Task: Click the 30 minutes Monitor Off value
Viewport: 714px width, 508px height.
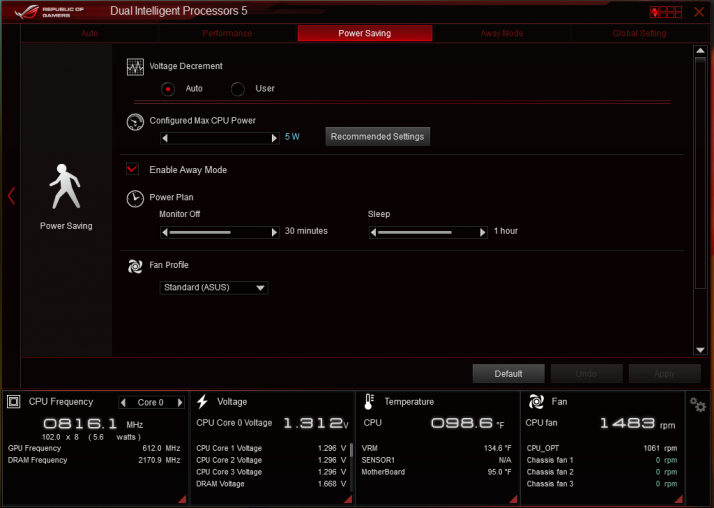Action: 306,231
